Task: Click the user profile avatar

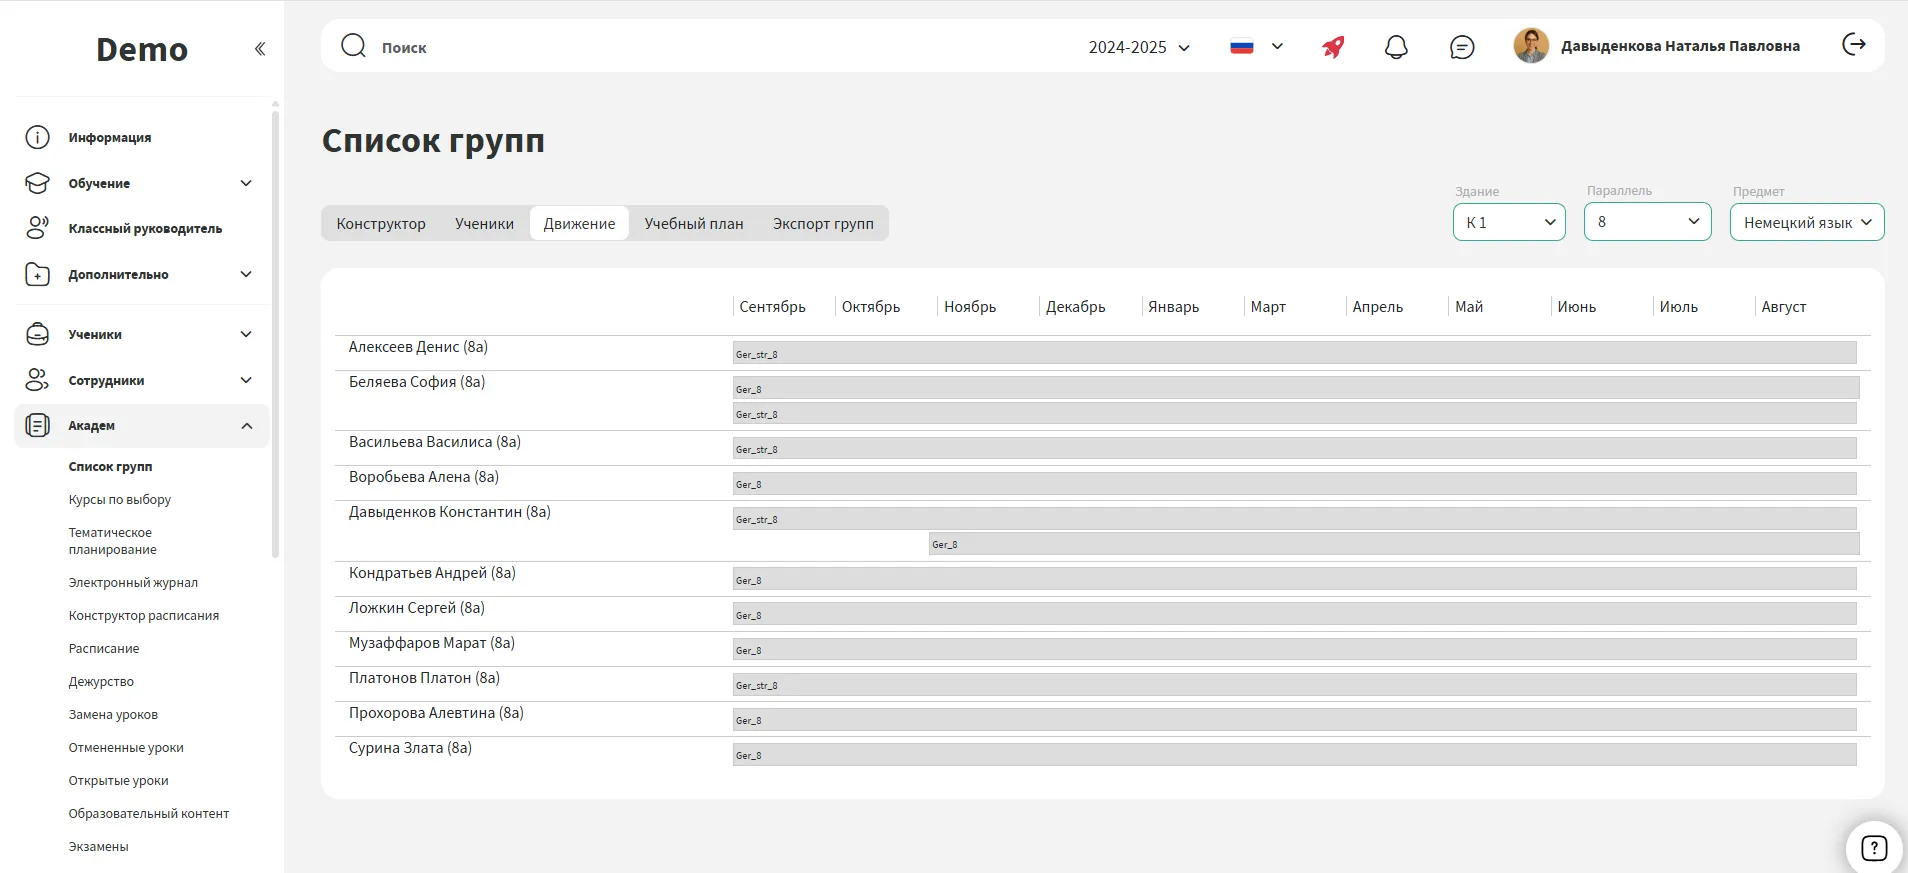Action: pyautogui.click(x=1530, y=46)
